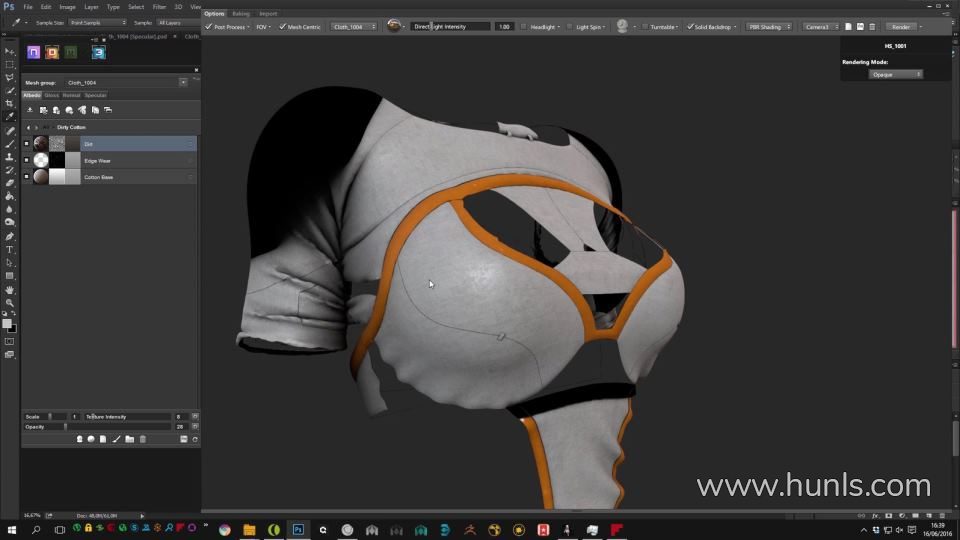Click the refresh icon in layer panel bottom

tap(195, 439)
